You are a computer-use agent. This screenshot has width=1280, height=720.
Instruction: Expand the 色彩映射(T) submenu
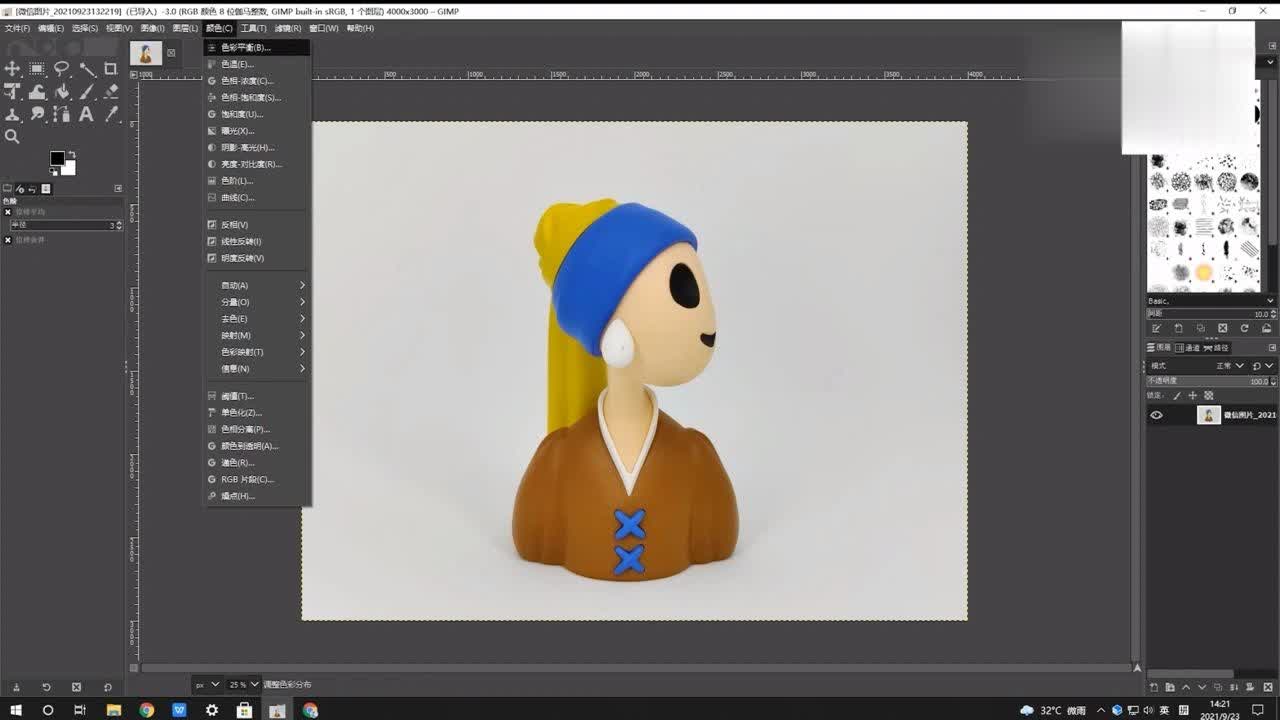coord(257,352)
